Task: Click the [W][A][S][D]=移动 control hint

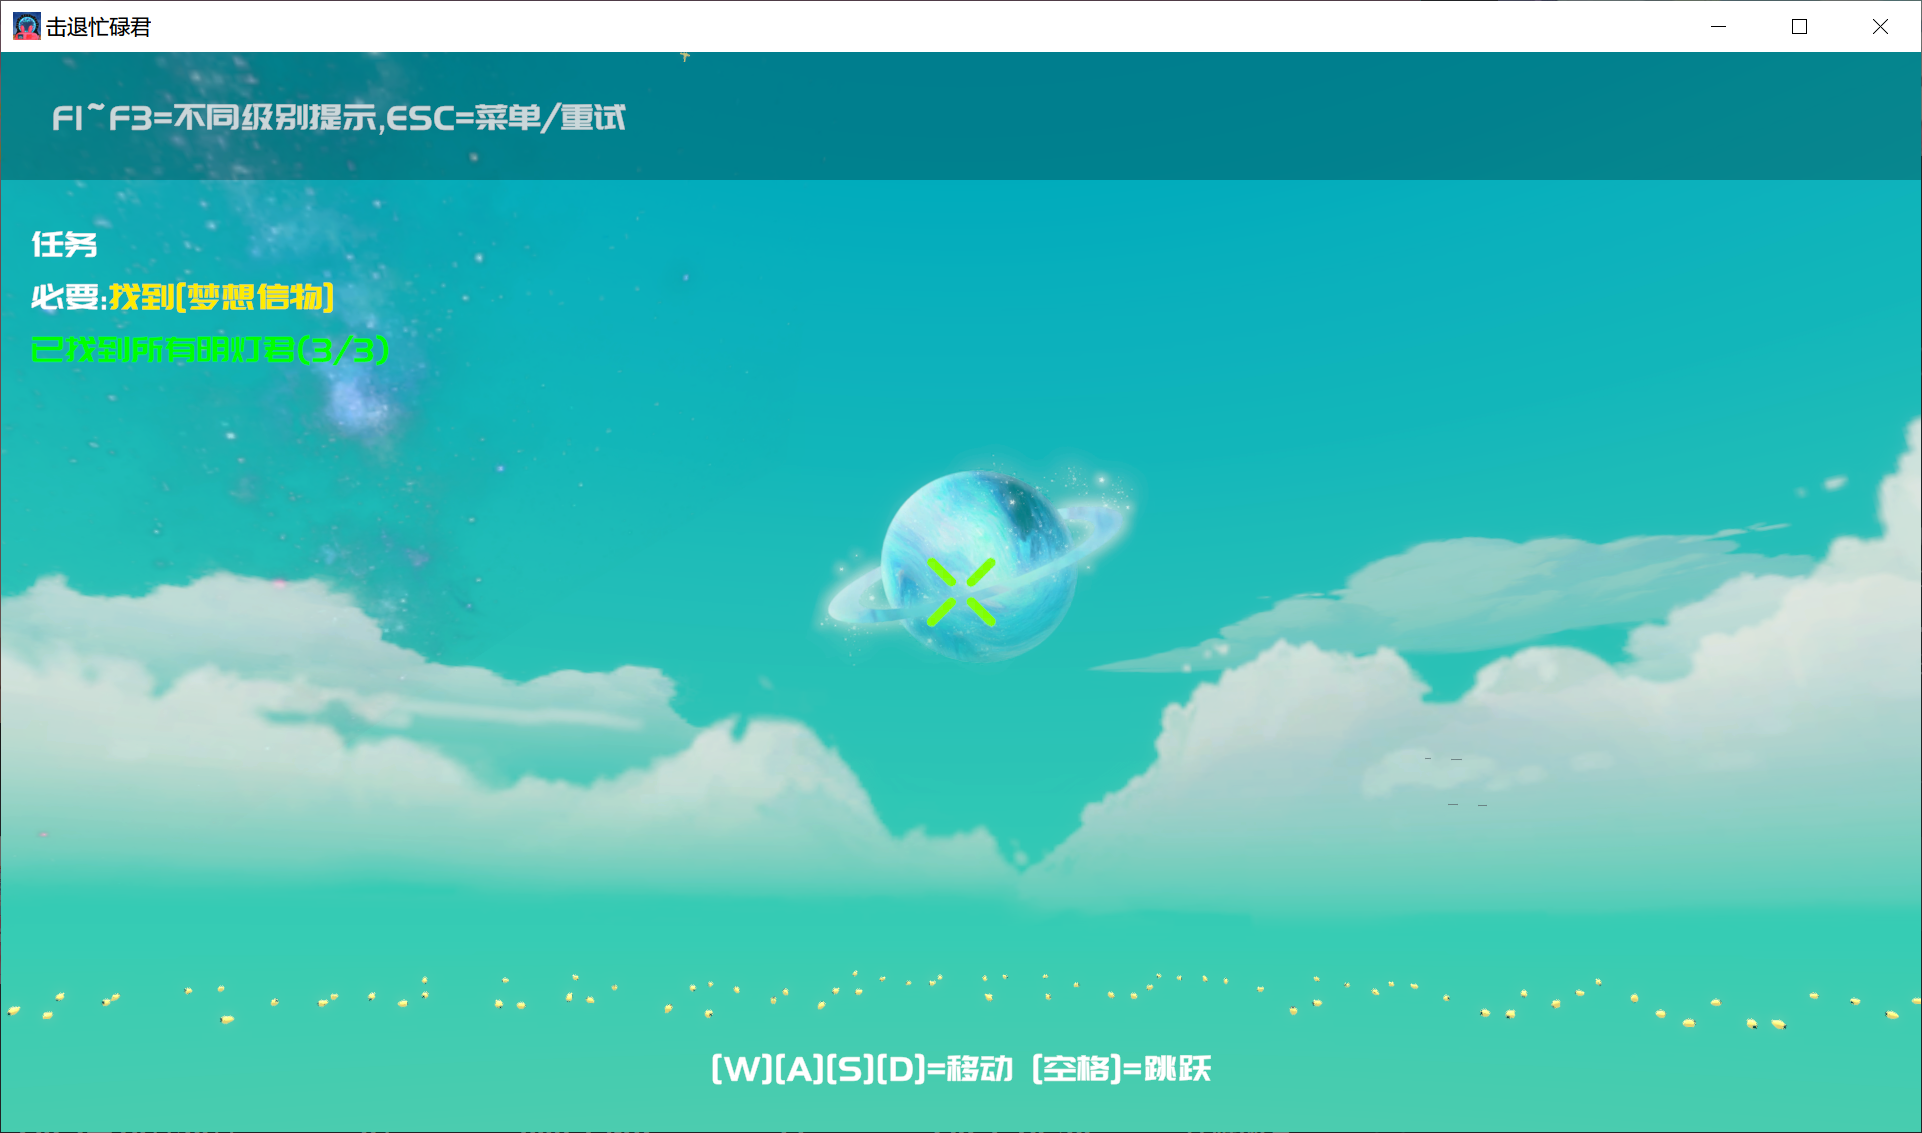Action: click(862, 1069)
